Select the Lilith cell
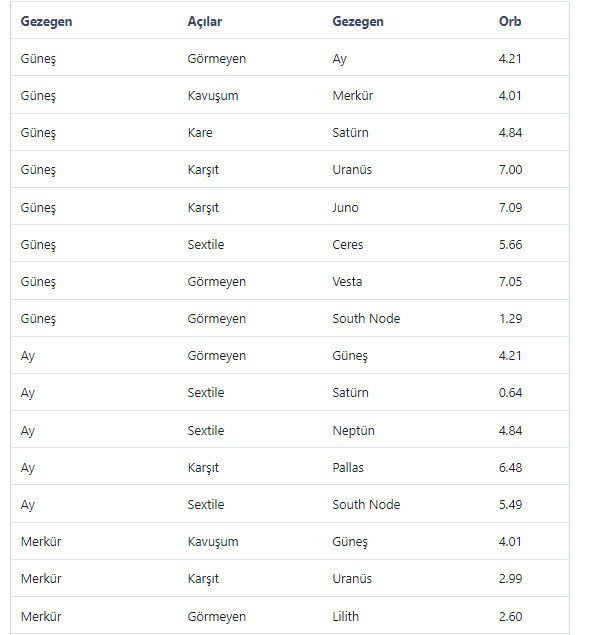This screenshot has height=635, width=591. point(345,616)
